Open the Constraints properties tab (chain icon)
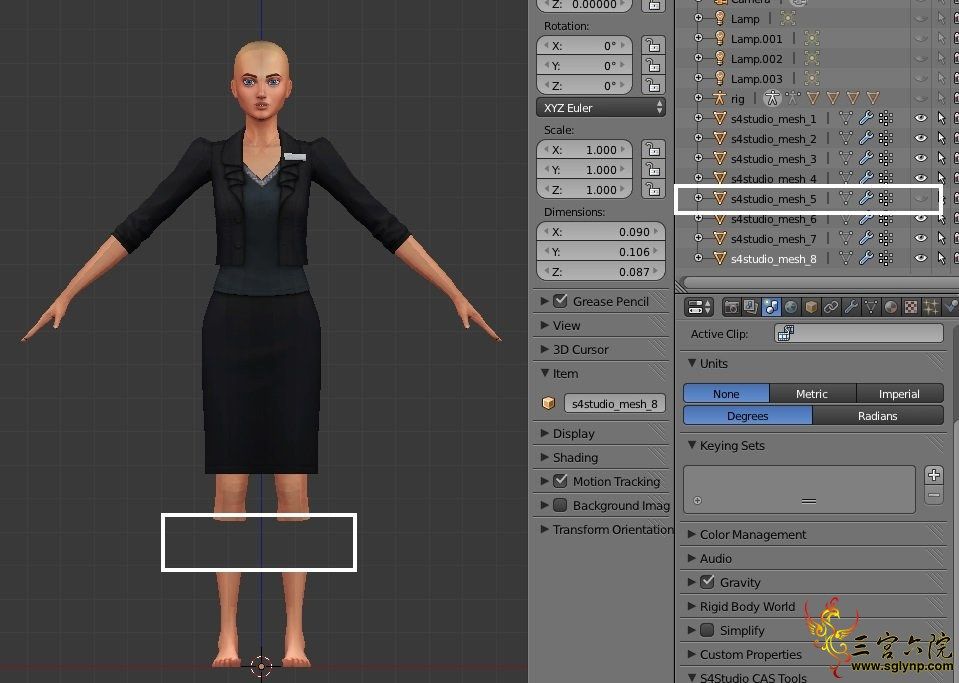 tap(831, 307)
